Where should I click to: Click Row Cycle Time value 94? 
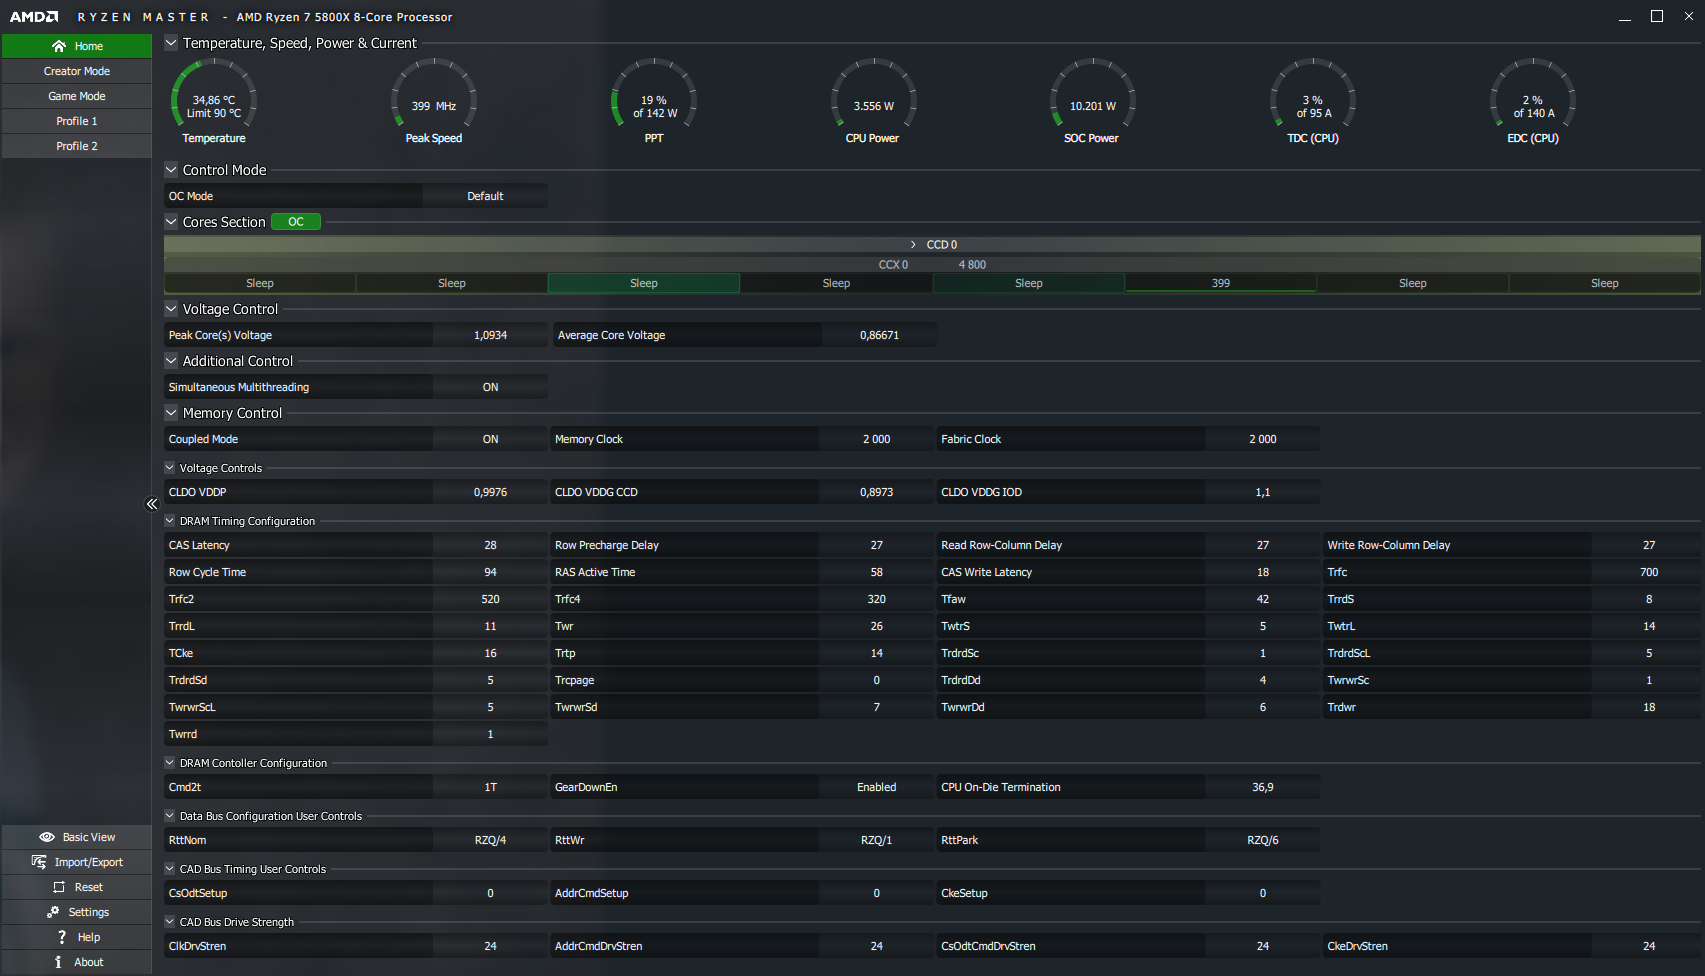point(490,572)
